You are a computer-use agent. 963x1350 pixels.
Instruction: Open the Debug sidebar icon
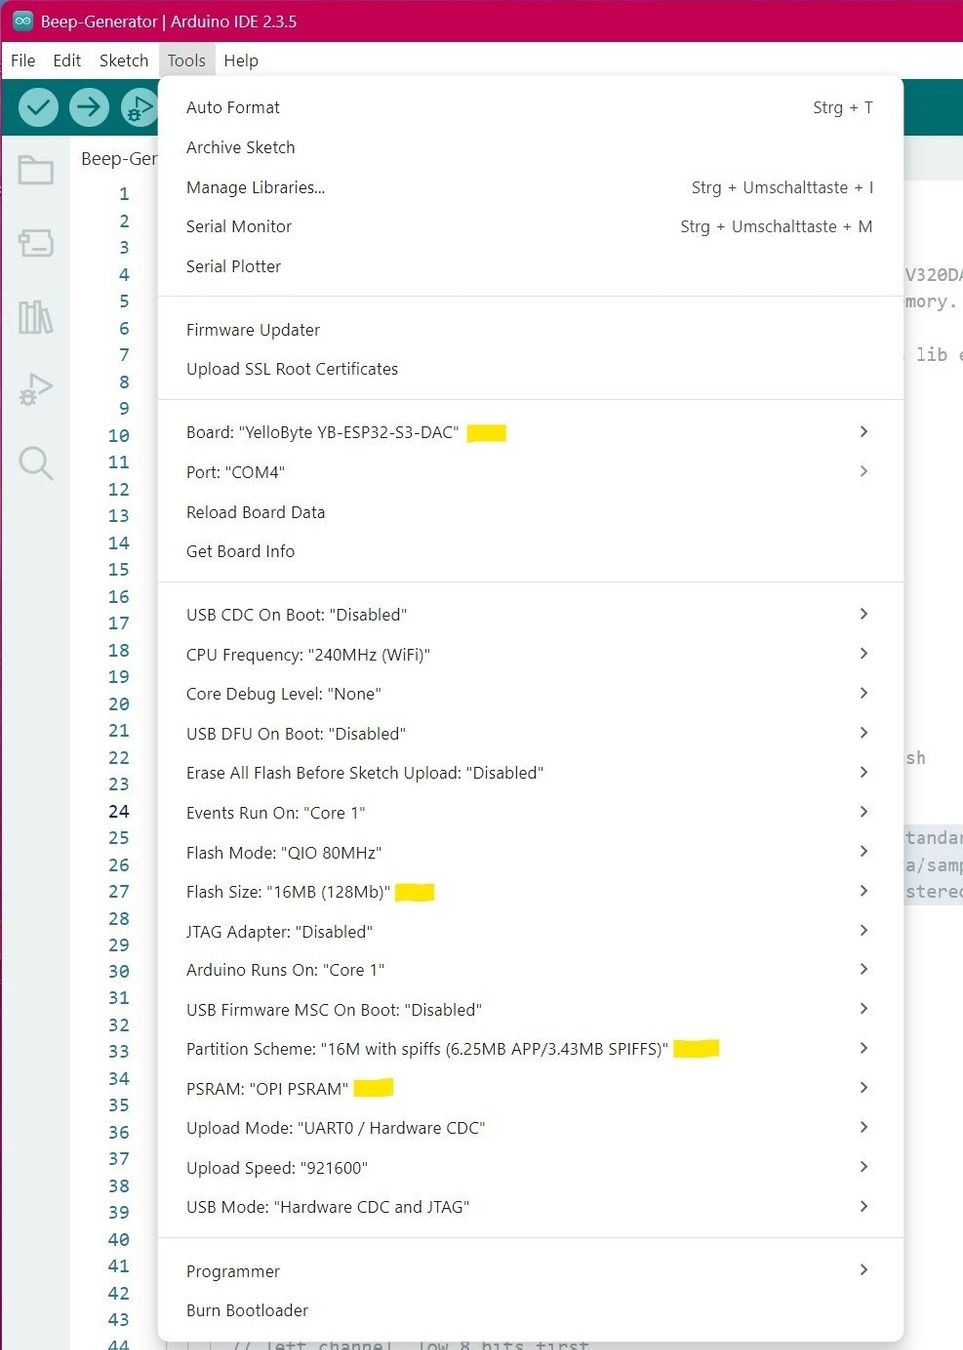[36, 389]
